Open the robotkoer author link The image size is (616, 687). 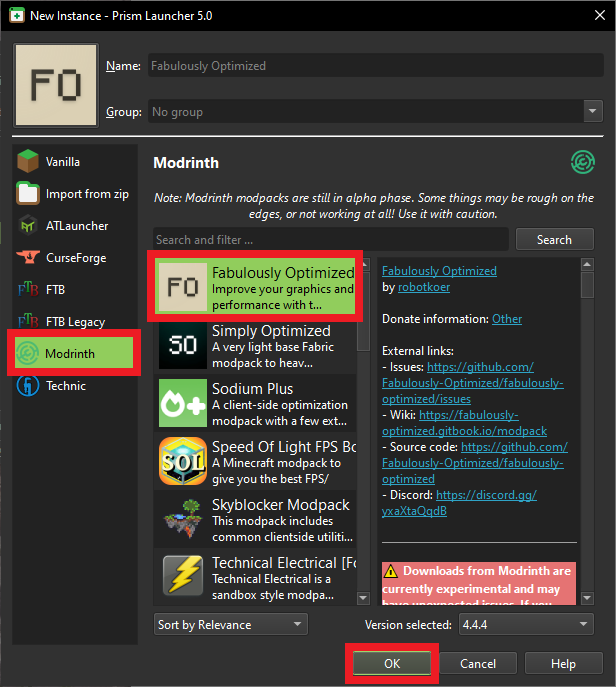pos(424,287)
